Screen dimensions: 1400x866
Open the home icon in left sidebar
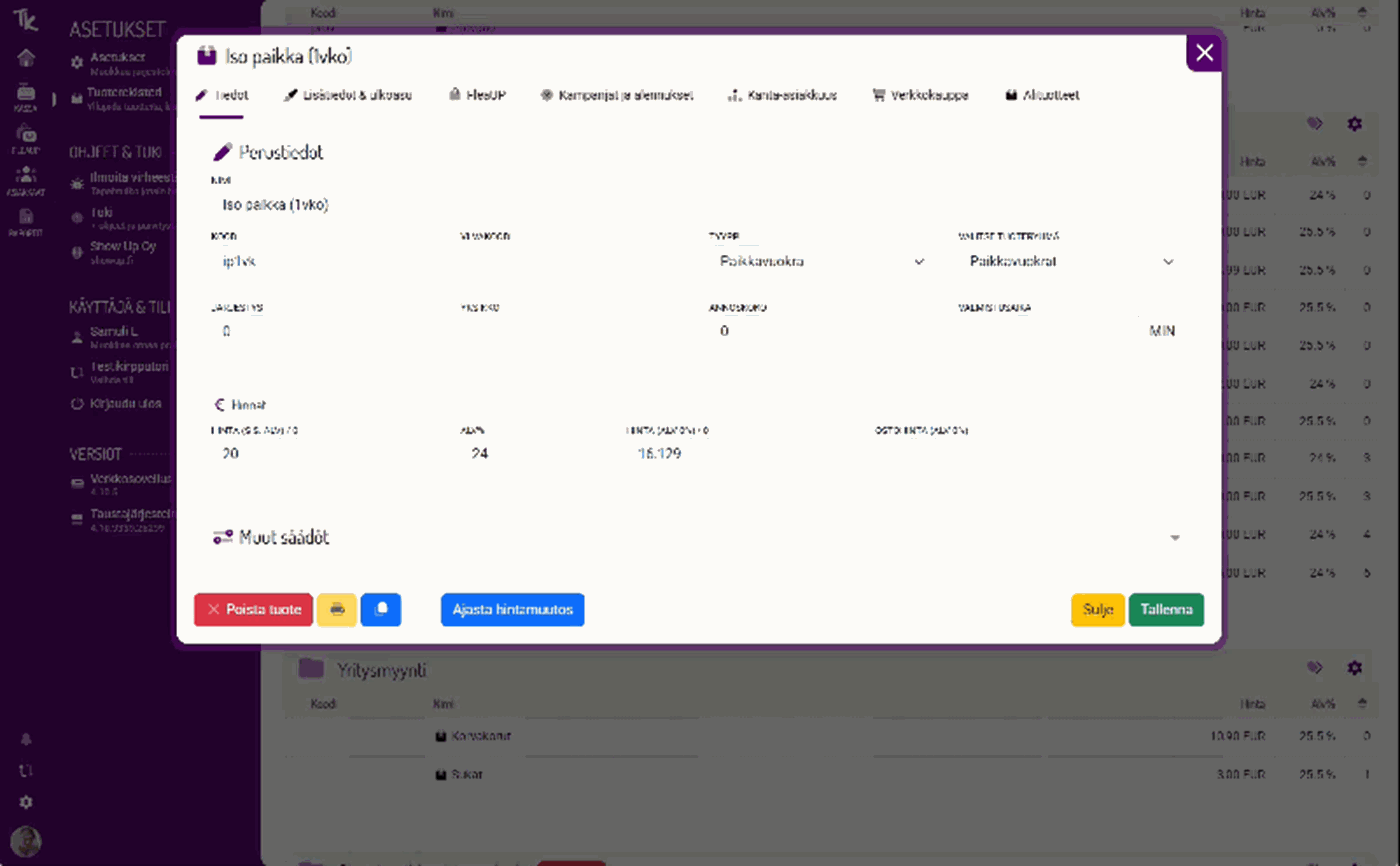[27, 57]
